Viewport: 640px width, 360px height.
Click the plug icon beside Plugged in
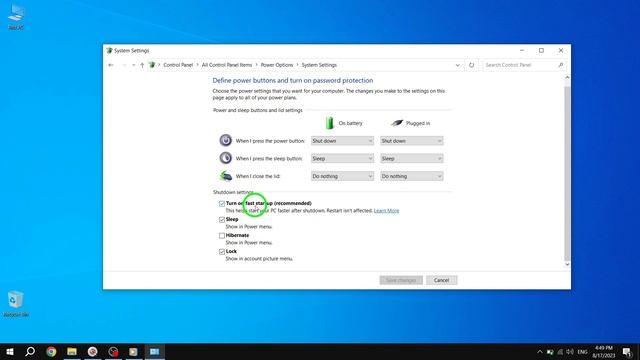(397, 122)
